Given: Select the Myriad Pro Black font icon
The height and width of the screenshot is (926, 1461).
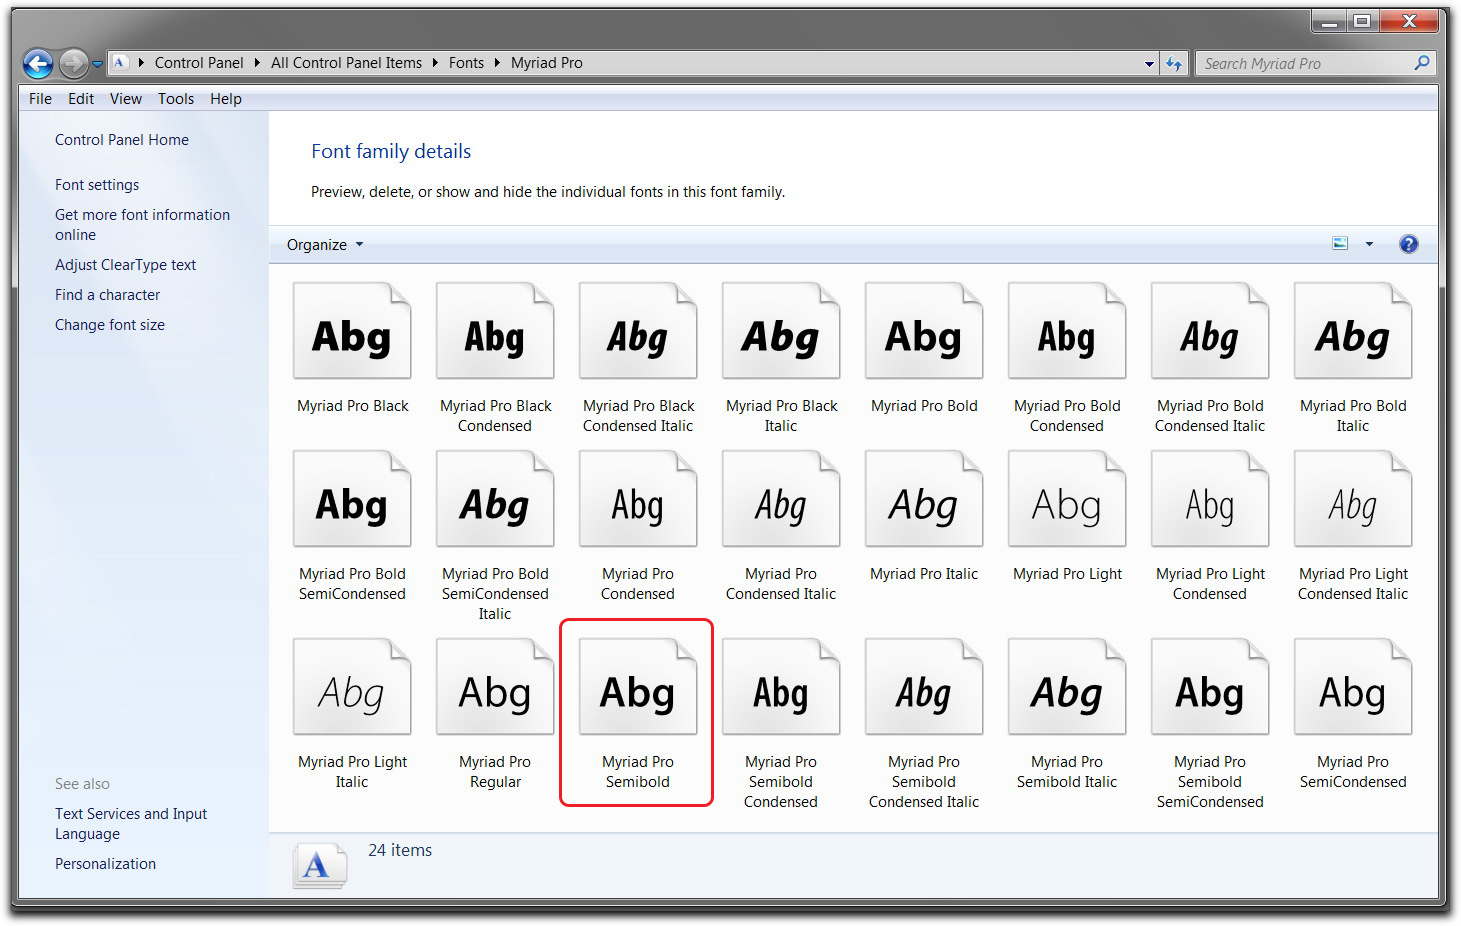Looking at the screenshot, I should (352, 332).
